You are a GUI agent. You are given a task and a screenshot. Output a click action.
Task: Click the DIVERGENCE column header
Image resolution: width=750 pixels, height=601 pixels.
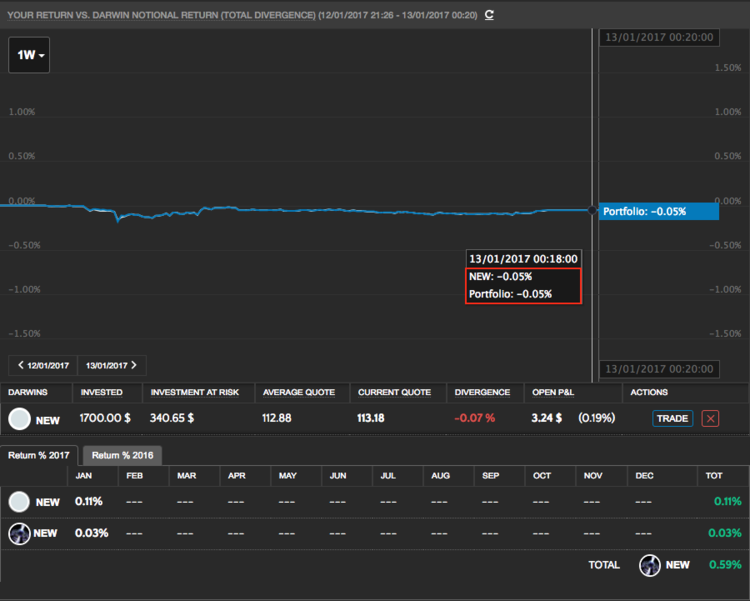click(482, 392)
